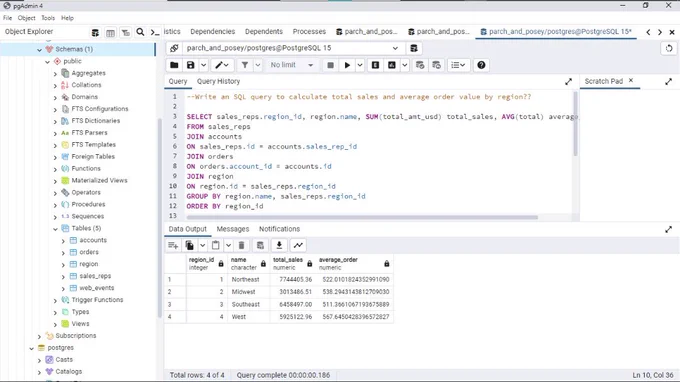Launch the PSQL Tool icon

[155, 32]
